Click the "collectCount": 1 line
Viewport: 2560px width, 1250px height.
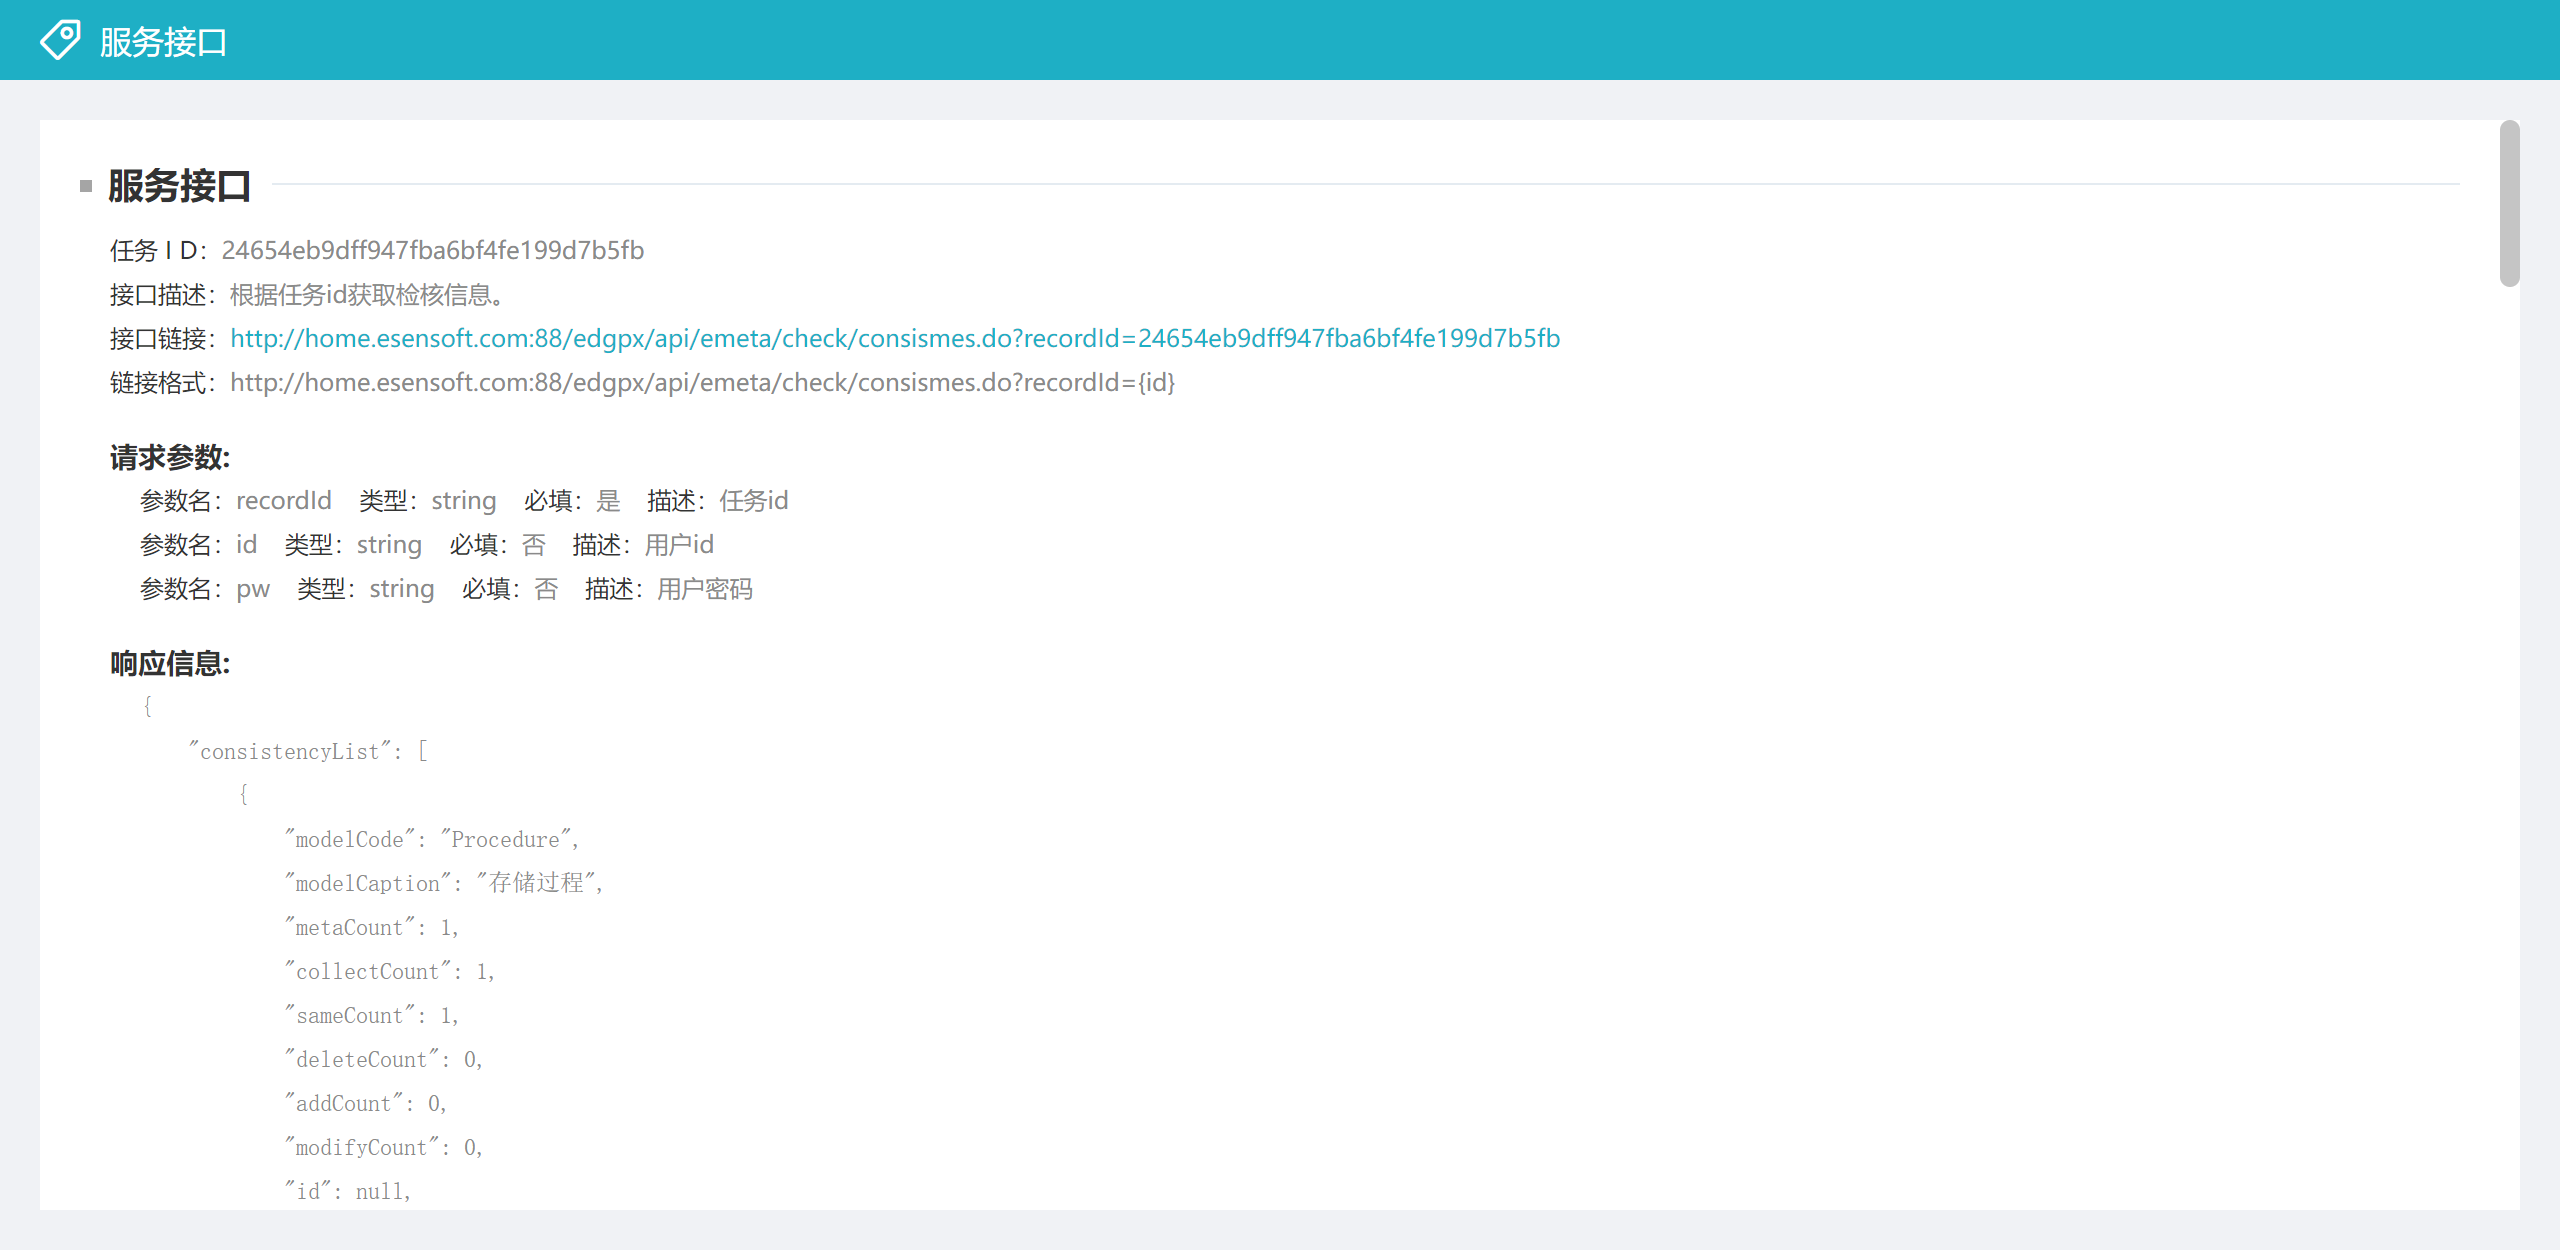pos(390,971)
